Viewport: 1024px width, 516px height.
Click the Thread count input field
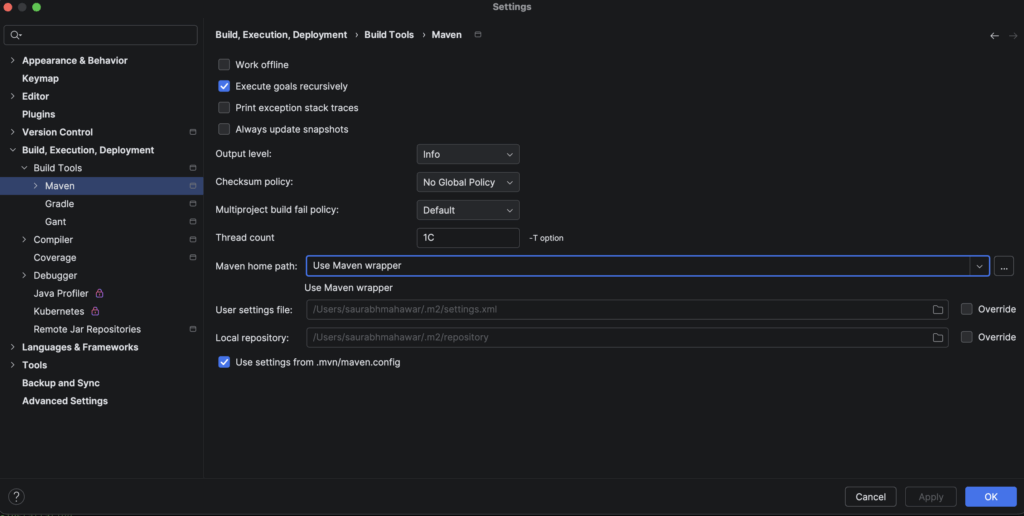coord(467,238)
